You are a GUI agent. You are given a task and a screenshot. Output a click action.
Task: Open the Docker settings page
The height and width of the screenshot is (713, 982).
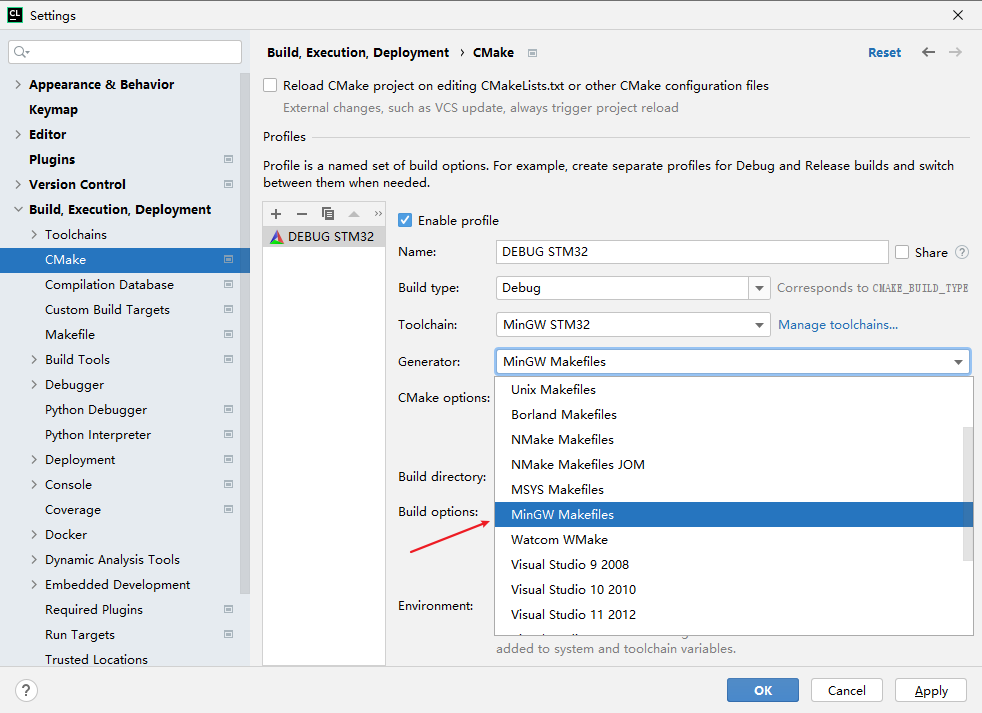coord(66,534)
